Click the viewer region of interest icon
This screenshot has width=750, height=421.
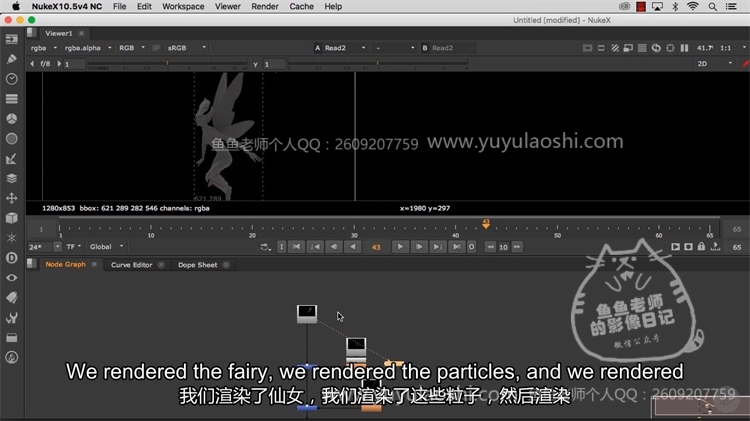(x=601, y=48)
